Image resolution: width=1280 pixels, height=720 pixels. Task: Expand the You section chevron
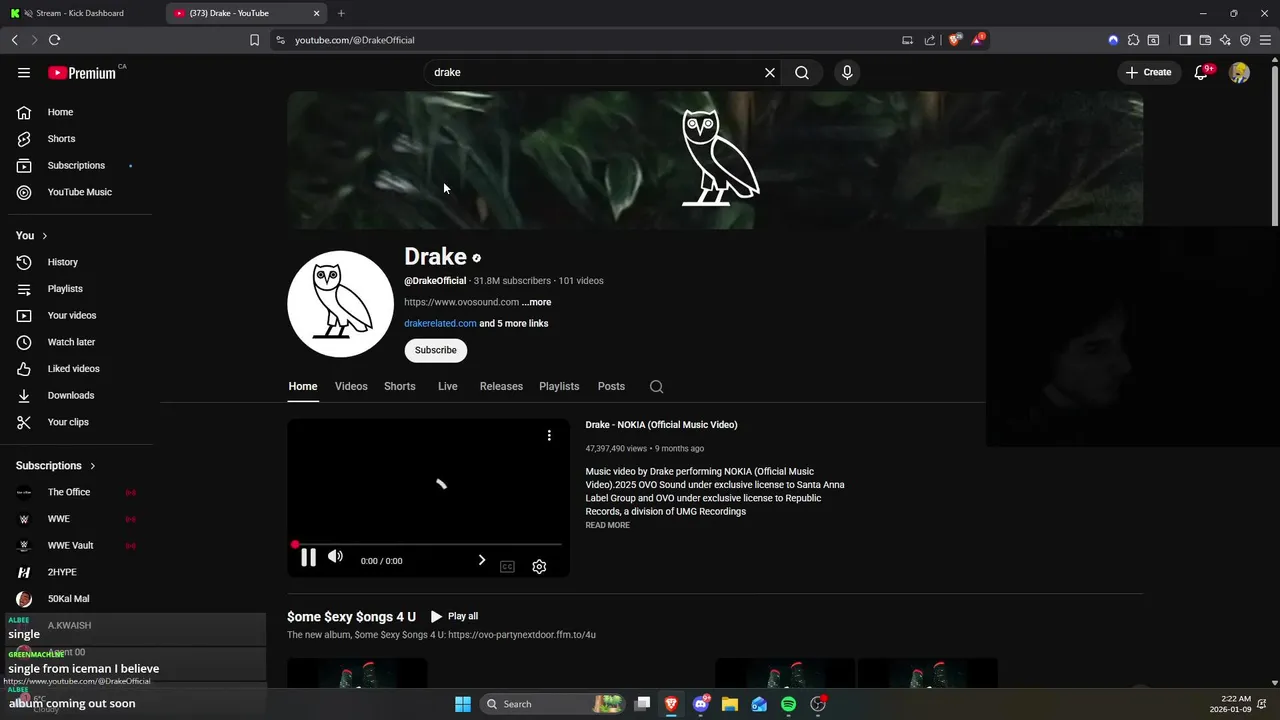coord(44,236)
